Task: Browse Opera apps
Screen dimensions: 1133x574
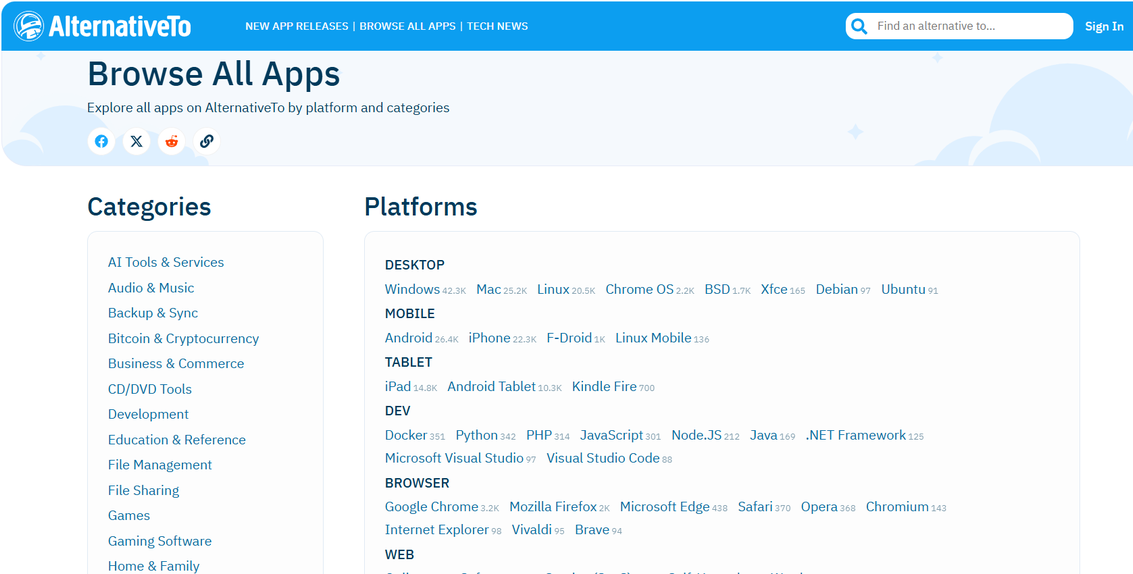Action: [x=819, y=507]
